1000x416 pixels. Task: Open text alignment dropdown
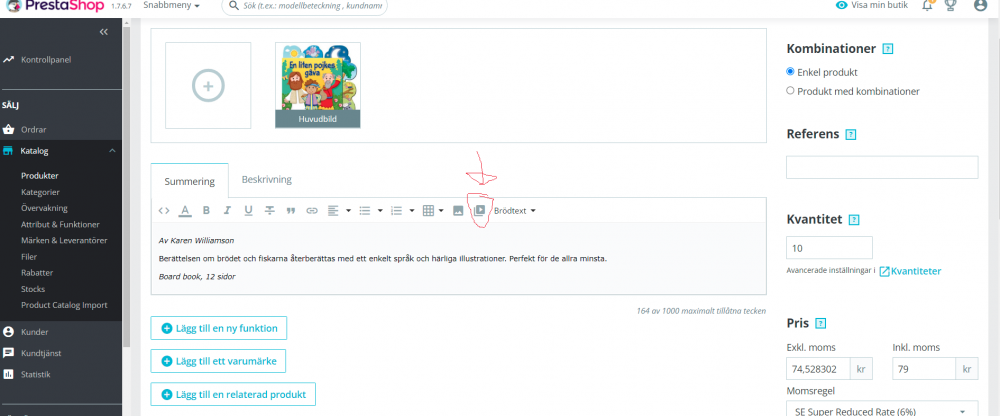[x=339, y=211]
